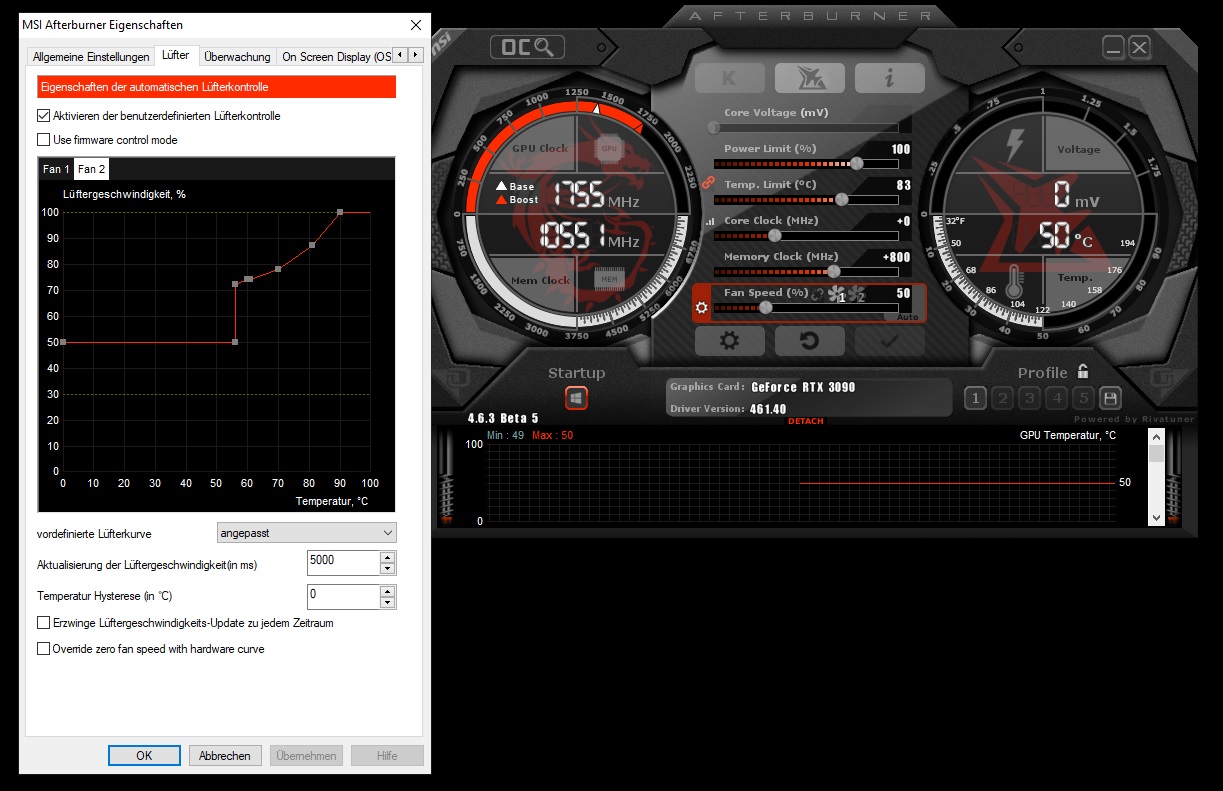The height and width of the screenshot is (791, 1223).
Task: Toggle Aktivieren der benutzerdefinierten Lüfterkontrolle checkbox
Action: (x=43, y=116)
